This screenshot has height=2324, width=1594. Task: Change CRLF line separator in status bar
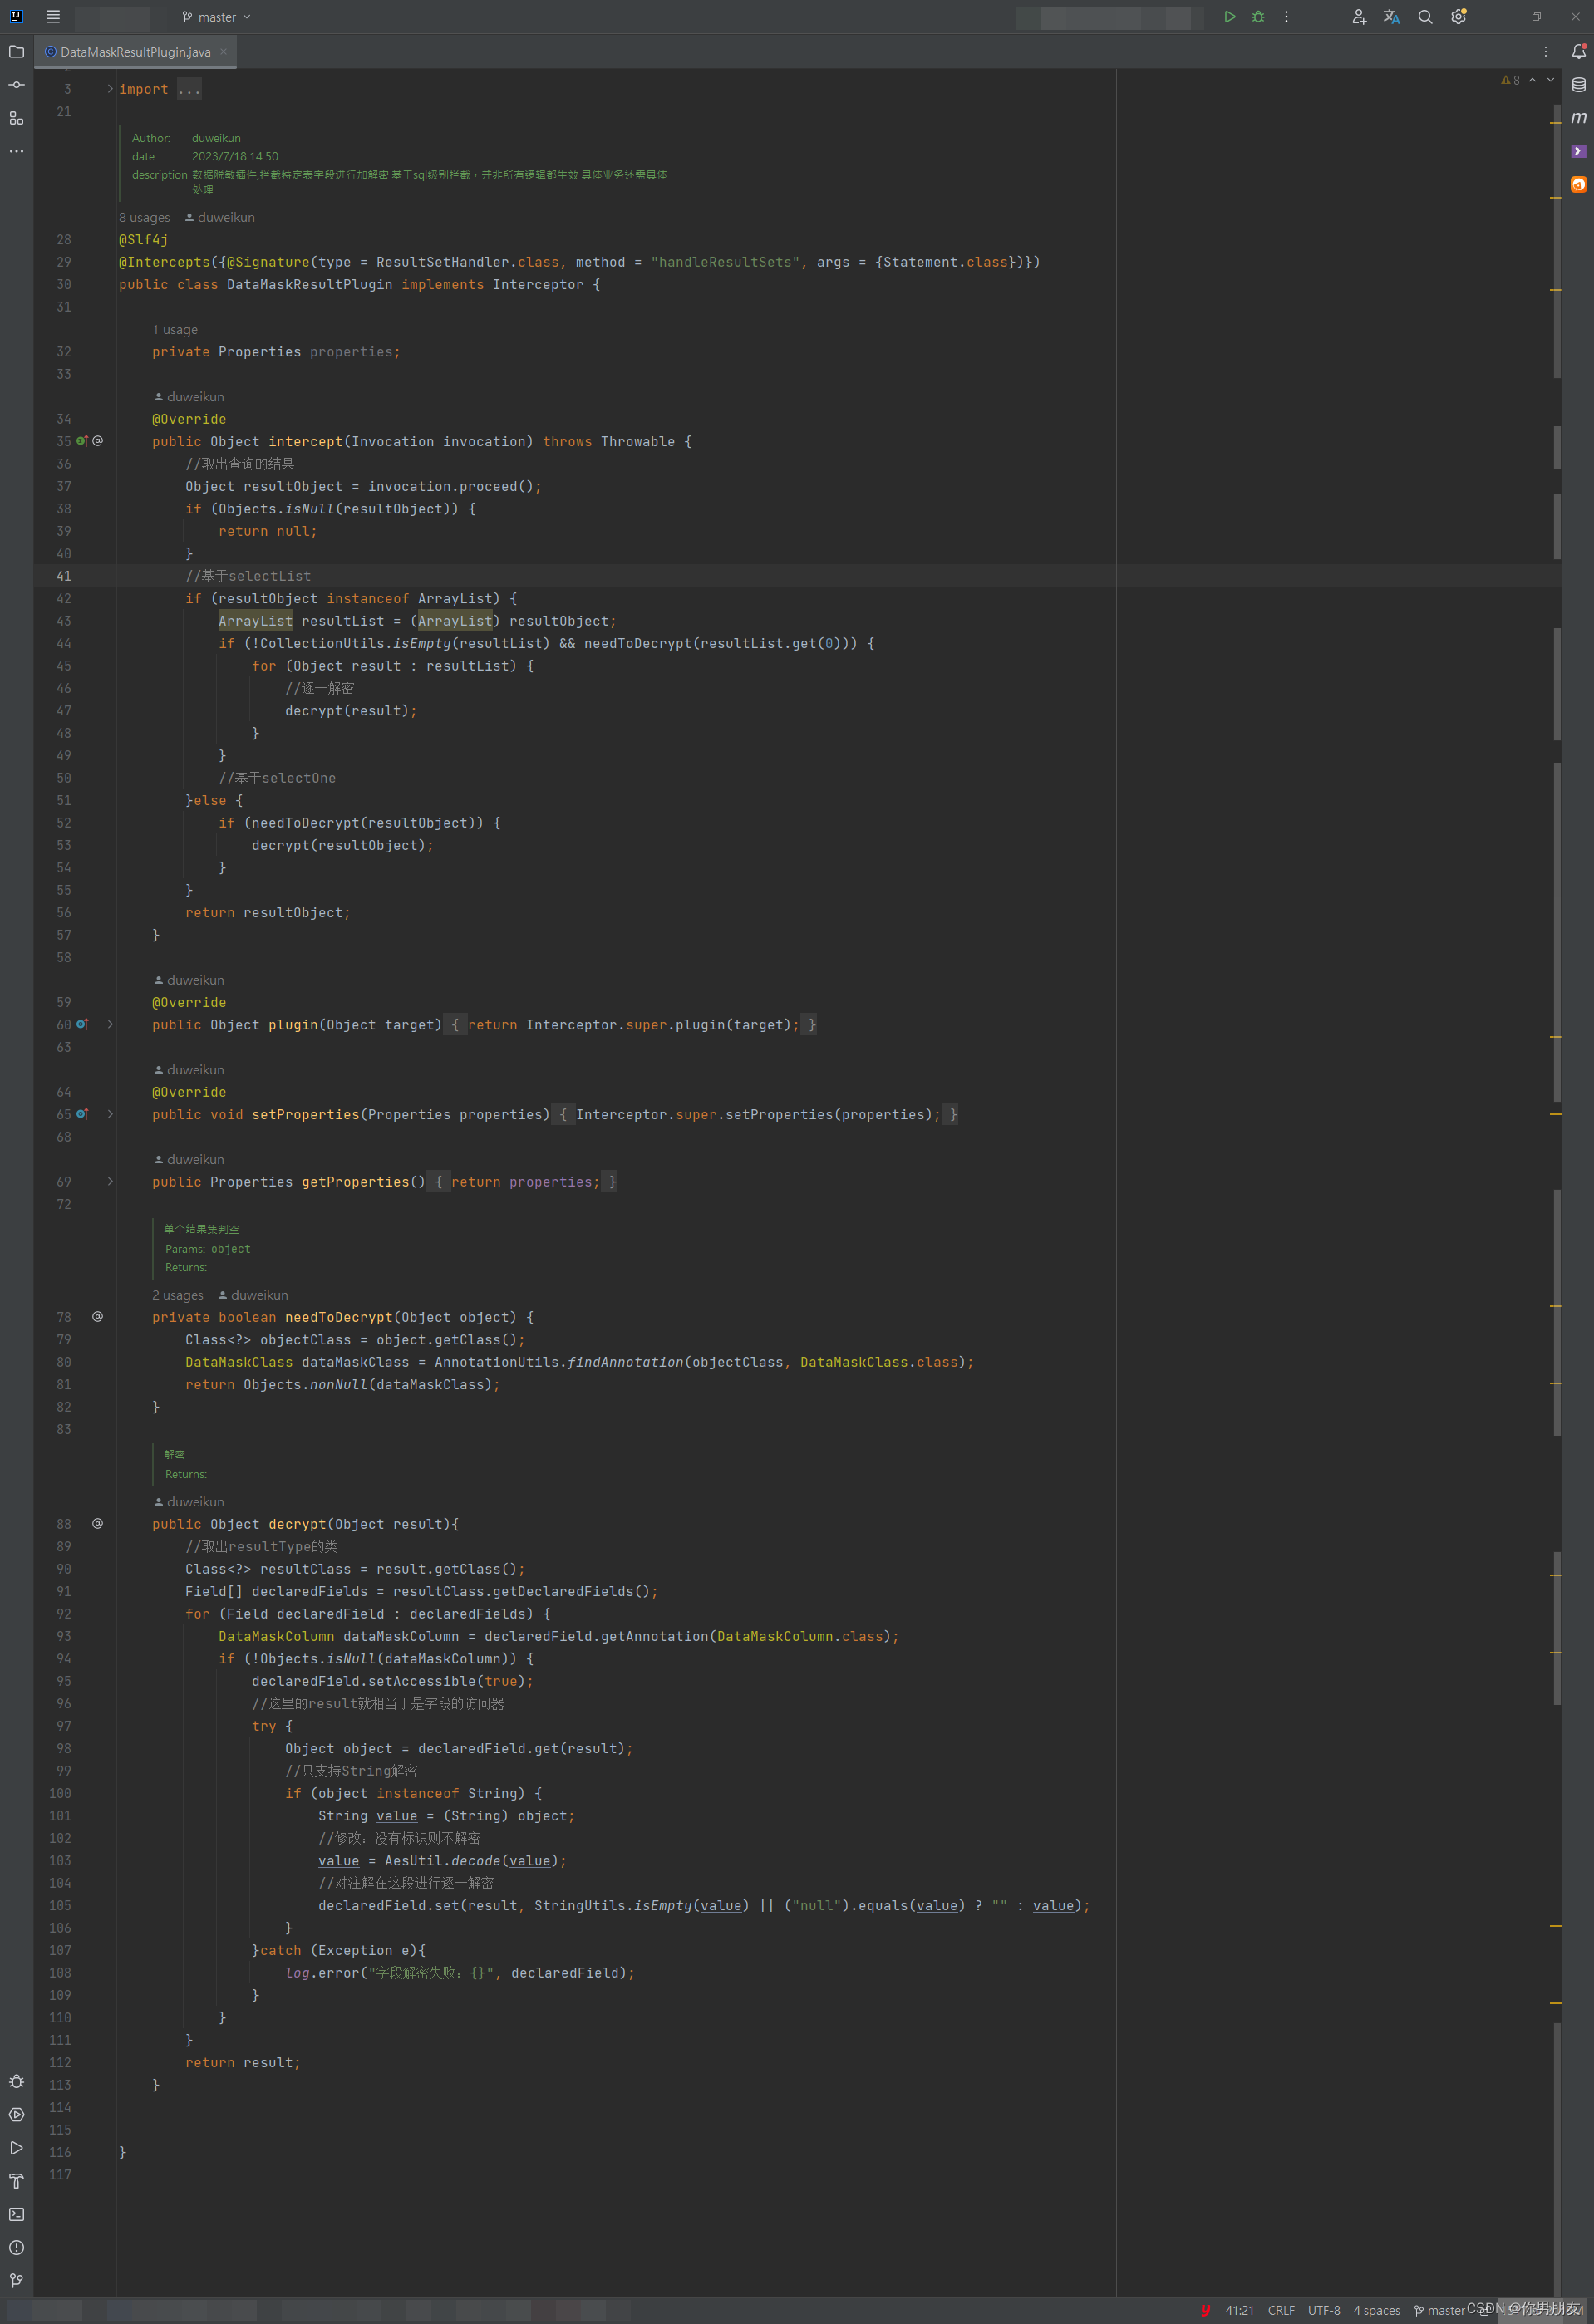(1281, 2310)
